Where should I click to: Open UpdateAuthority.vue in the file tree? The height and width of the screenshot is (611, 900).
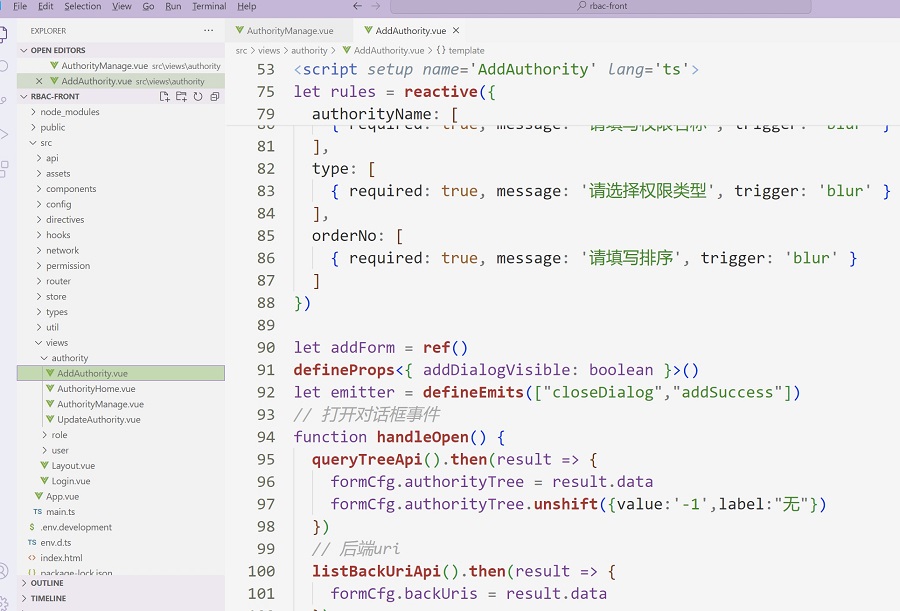(x=98, y=420)
